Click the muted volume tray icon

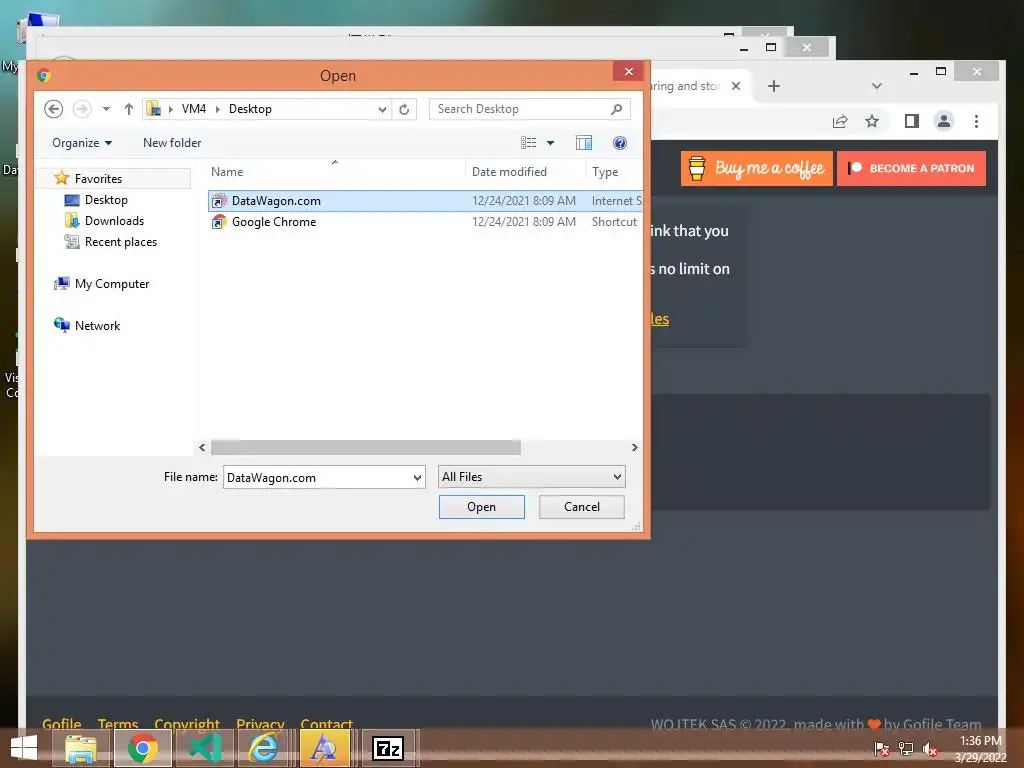929,749
